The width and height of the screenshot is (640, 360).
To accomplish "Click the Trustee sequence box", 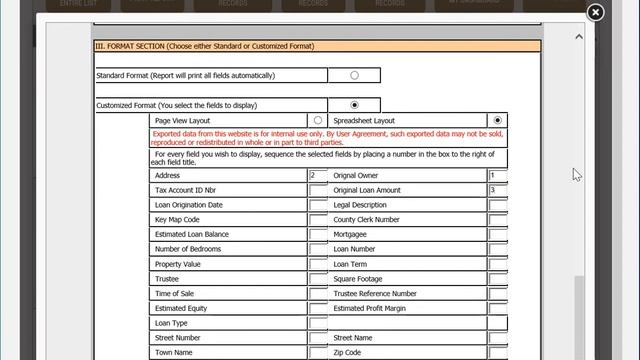I will point(318,279).
